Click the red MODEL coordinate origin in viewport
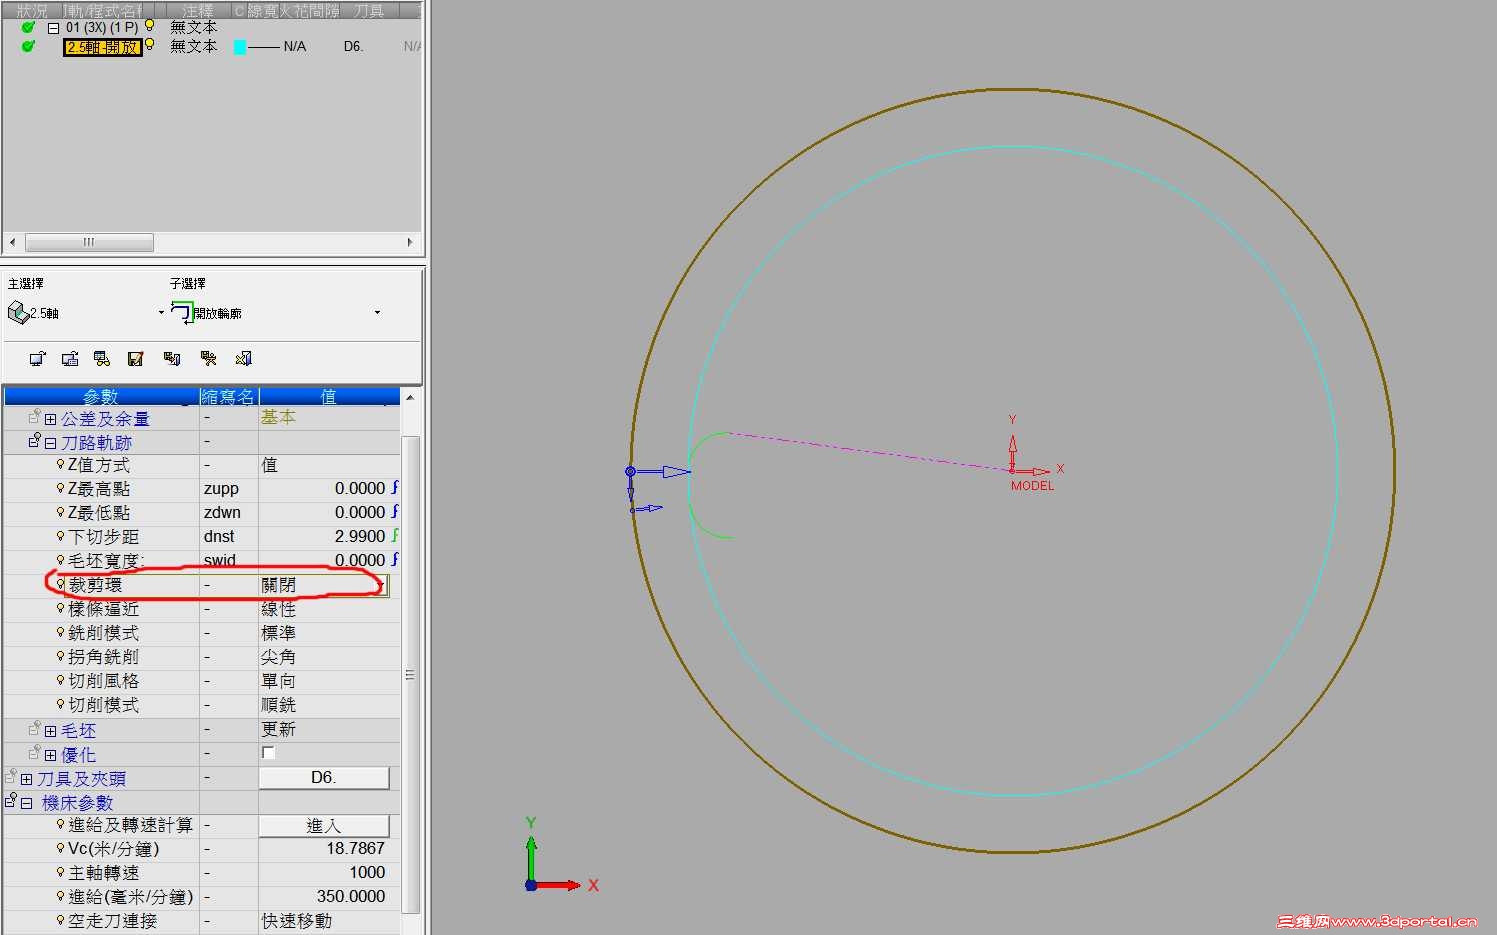 coord(1012,470)
